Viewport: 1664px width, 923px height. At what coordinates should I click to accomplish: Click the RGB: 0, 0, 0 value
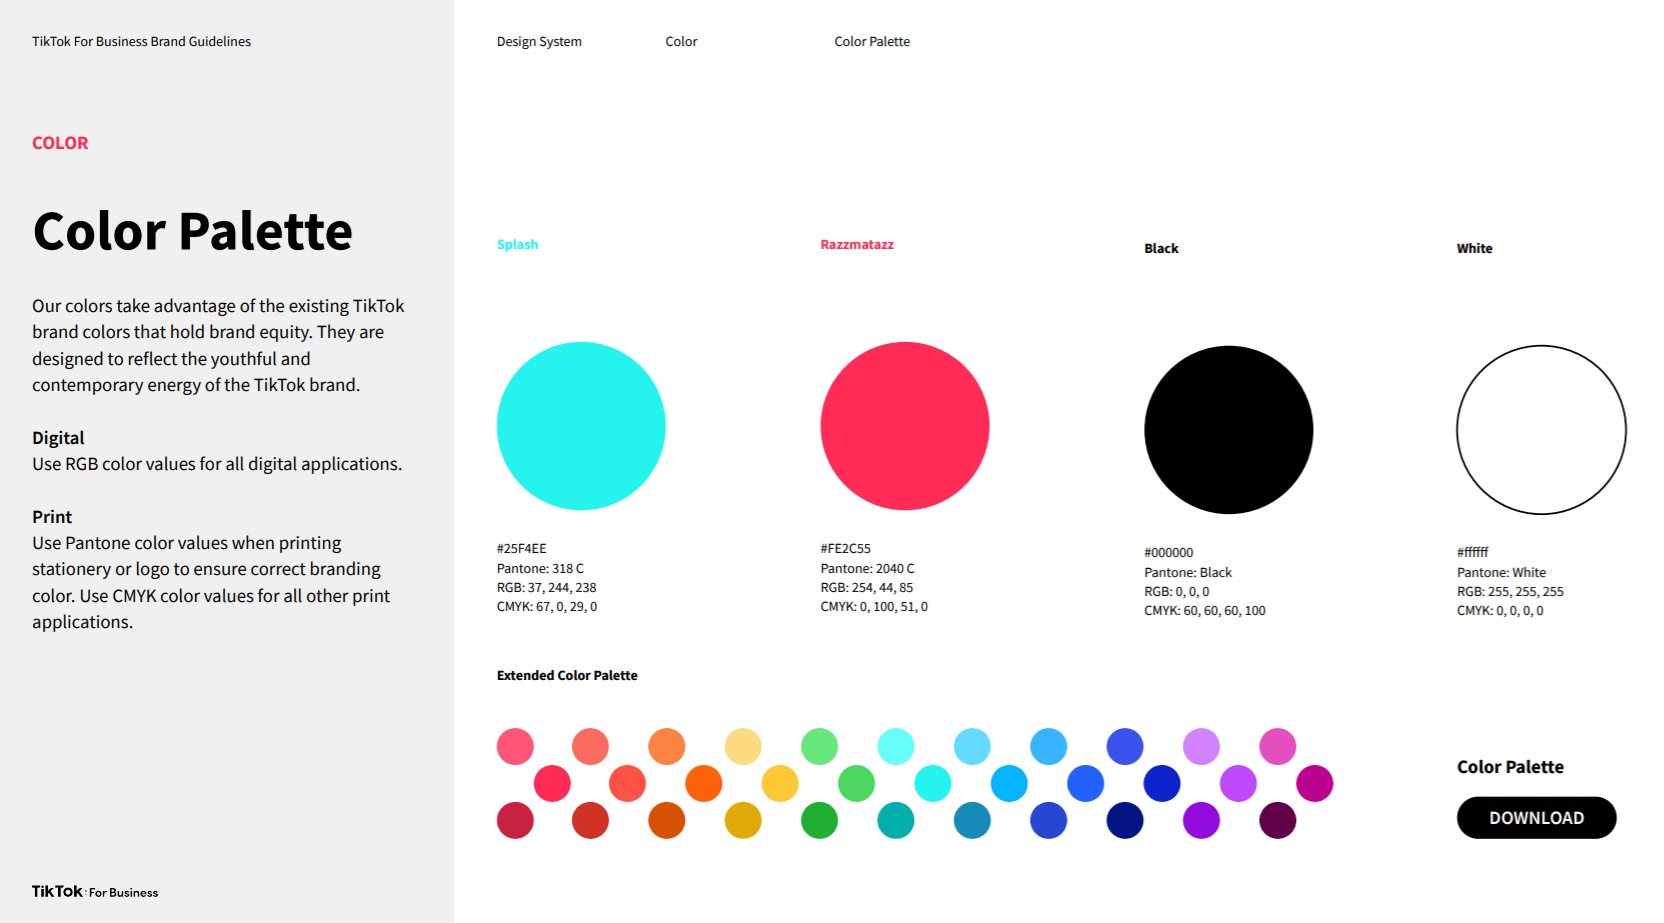(x=1177, y=592)
